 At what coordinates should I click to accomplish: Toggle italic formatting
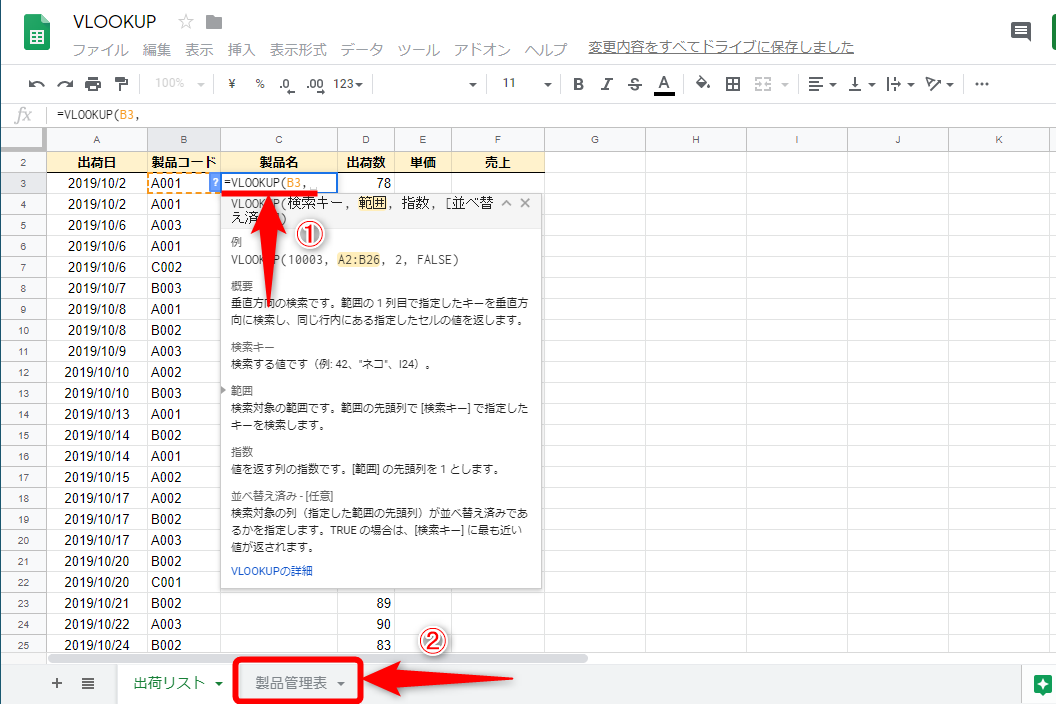[605, 84]
